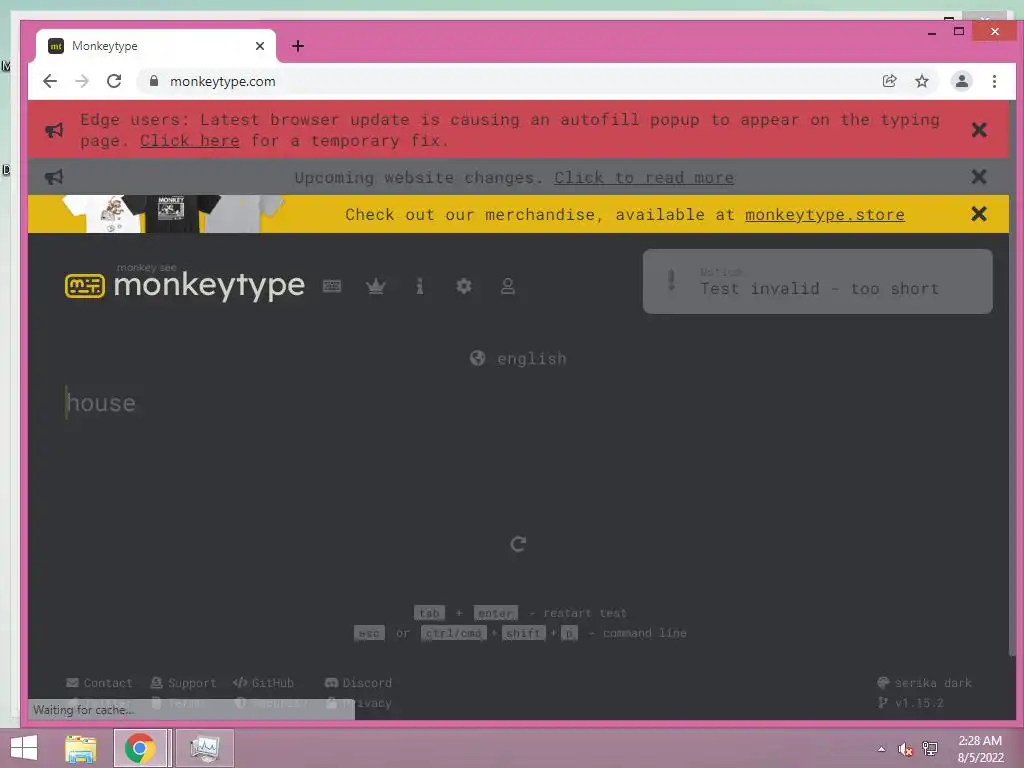Click the muted volume tray icon
This screenshot has width=1024, height=768.
click(905, 749)
